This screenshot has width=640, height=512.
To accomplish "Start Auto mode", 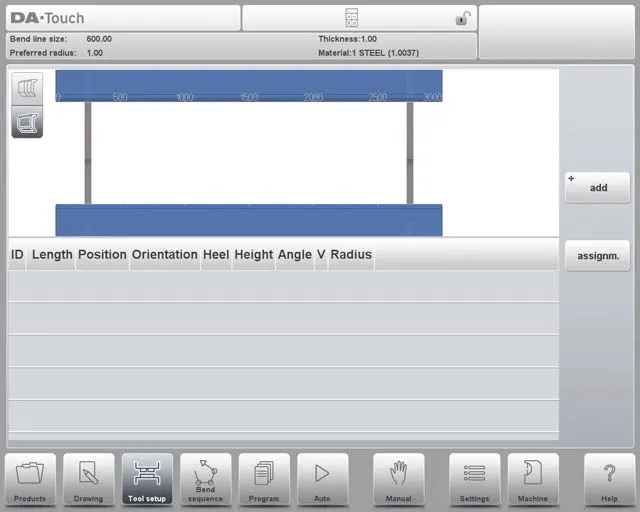I will [x=322, y=479].
